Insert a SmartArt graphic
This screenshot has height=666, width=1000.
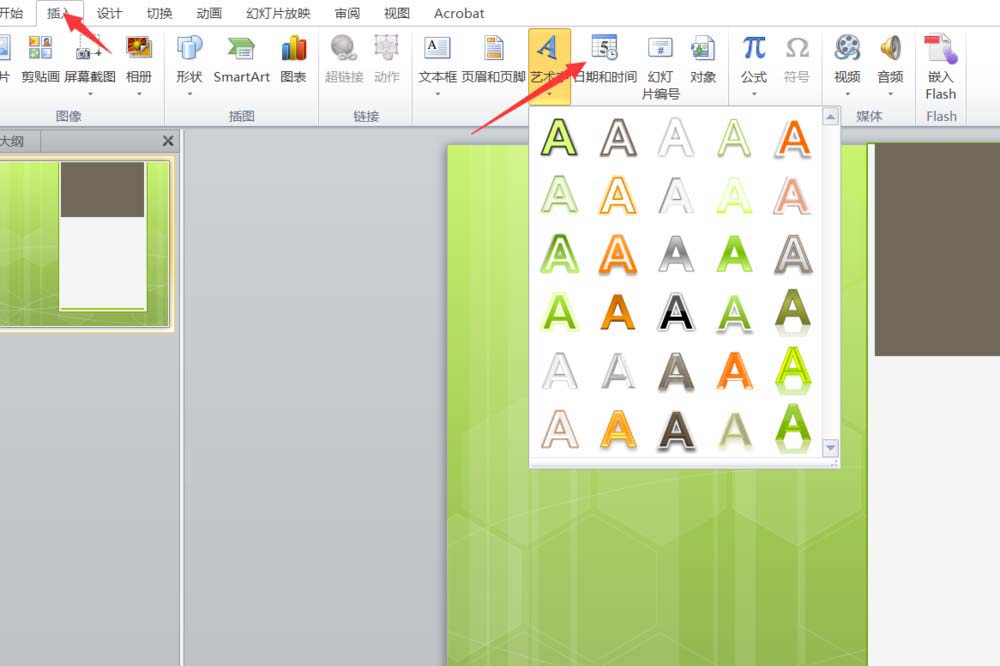(241, 59)
